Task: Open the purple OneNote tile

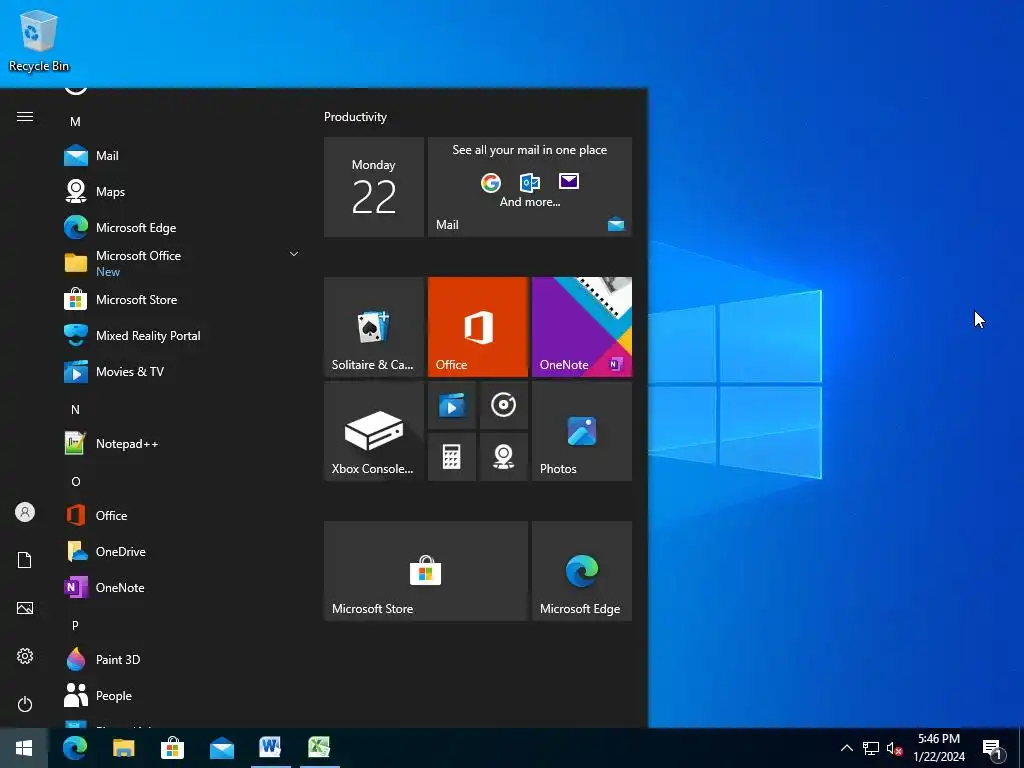Action: [x=582, y=327]
